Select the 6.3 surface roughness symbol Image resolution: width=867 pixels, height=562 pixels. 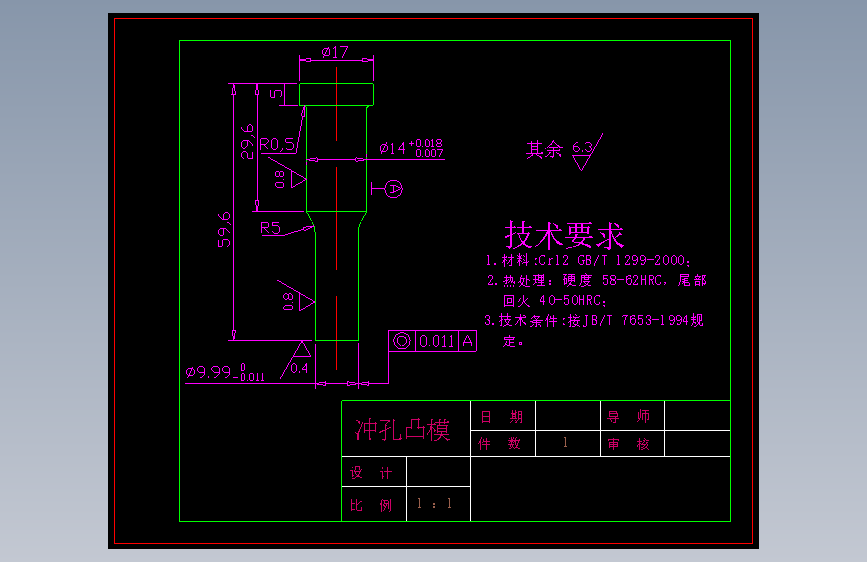point(587,152)
